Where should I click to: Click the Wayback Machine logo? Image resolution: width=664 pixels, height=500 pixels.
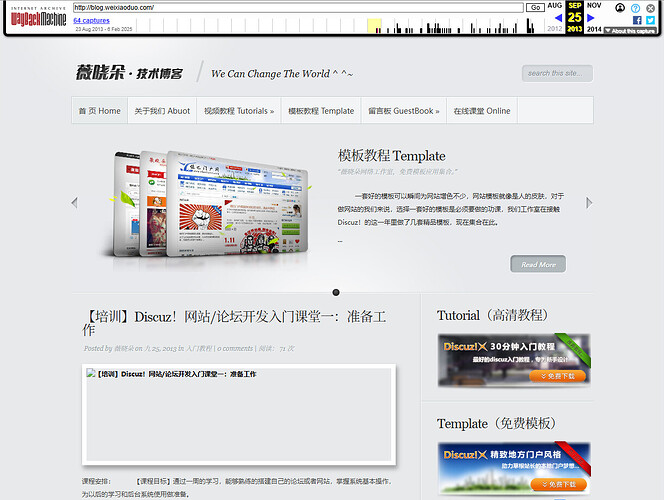pos(39,17)
